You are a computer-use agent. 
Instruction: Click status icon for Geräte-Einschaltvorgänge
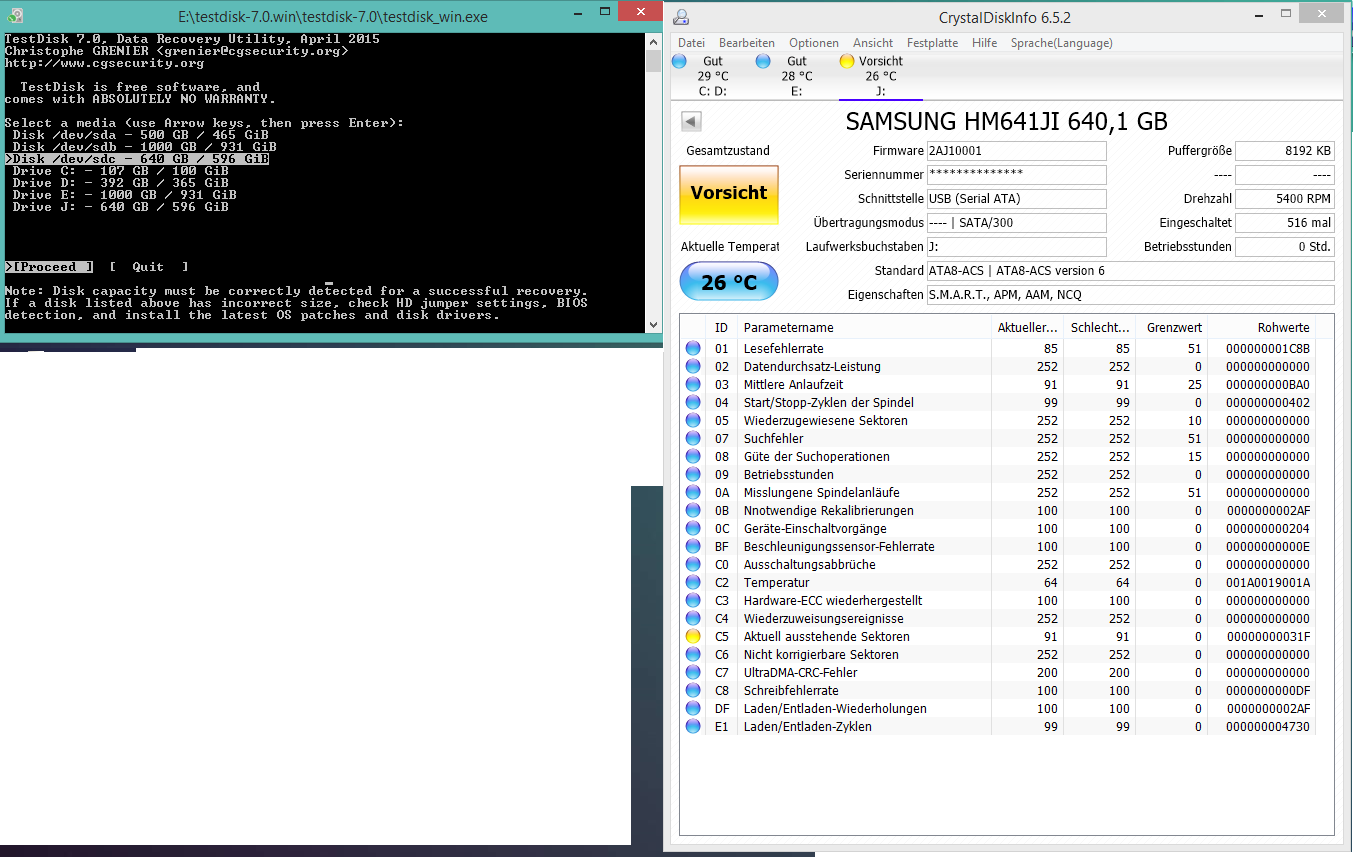tap(693, 528)
